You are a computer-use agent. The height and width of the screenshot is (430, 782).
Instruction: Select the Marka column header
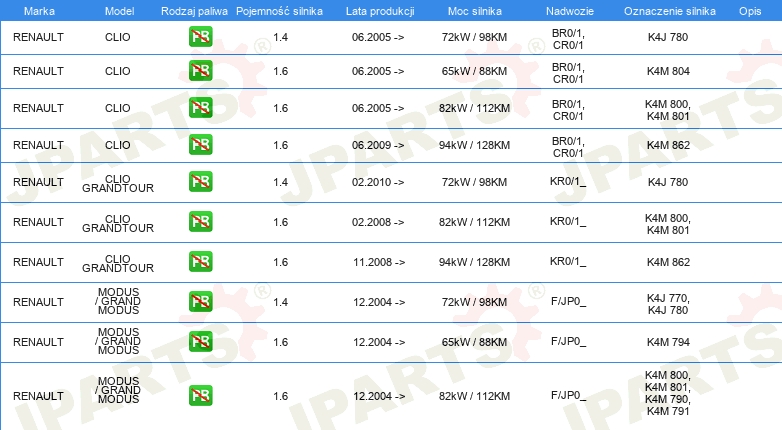coord(39,11)
